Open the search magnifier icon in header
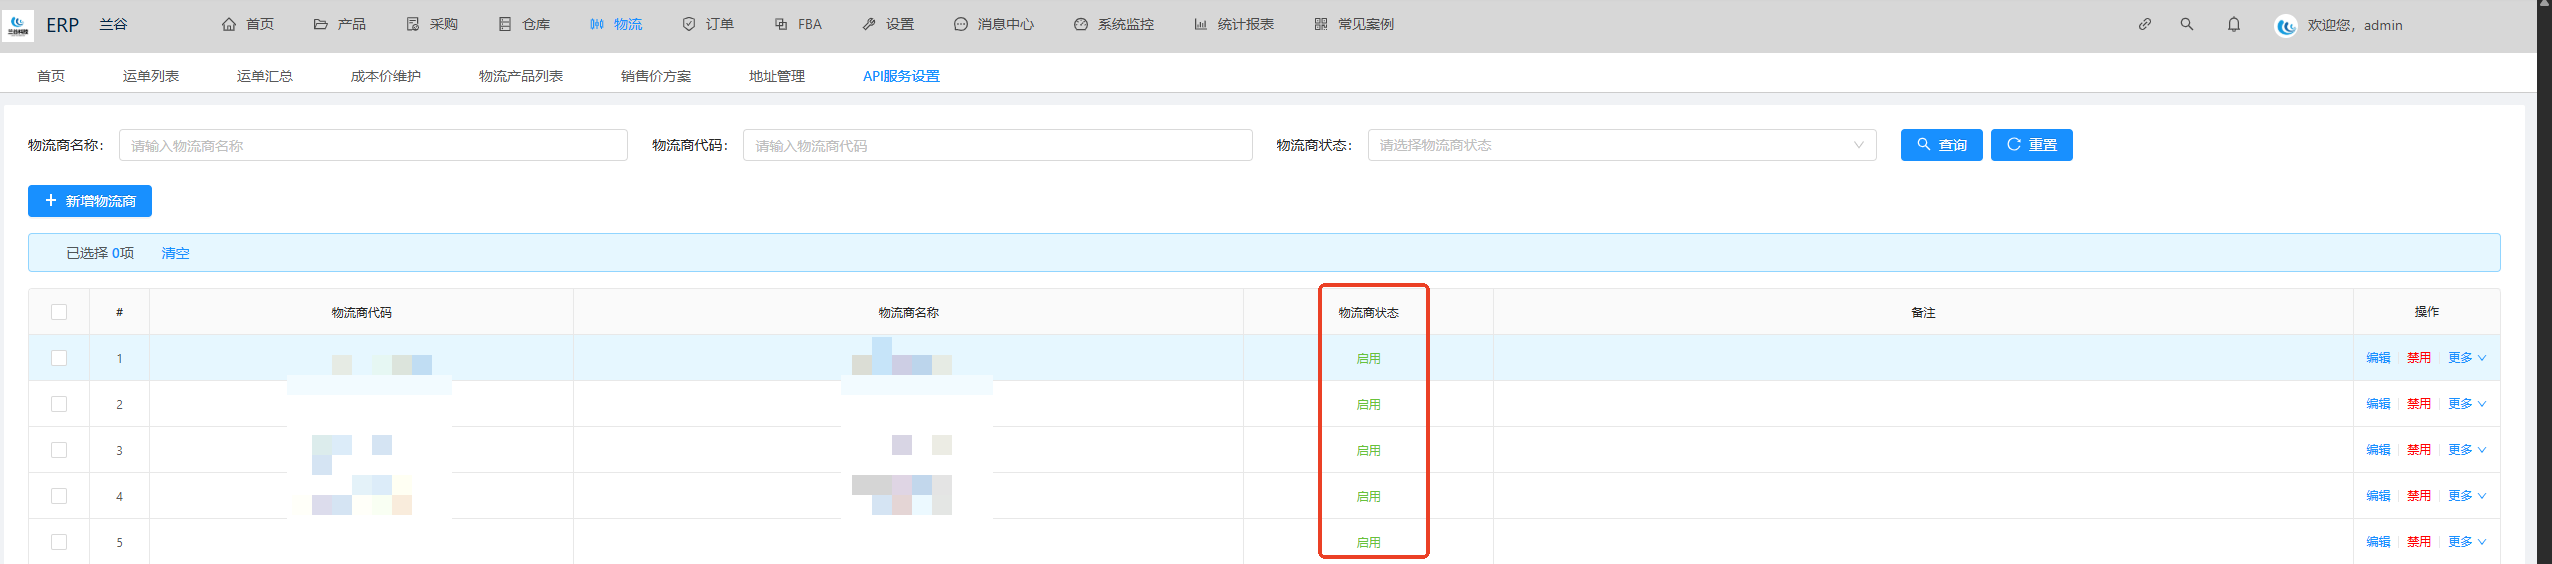Screen dimensions: 2552x564 click(2187, 24)
